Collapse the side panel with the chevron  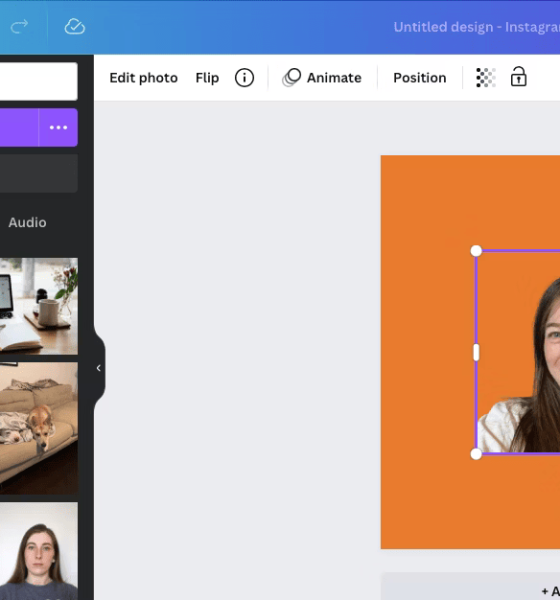tap(99, 368)
